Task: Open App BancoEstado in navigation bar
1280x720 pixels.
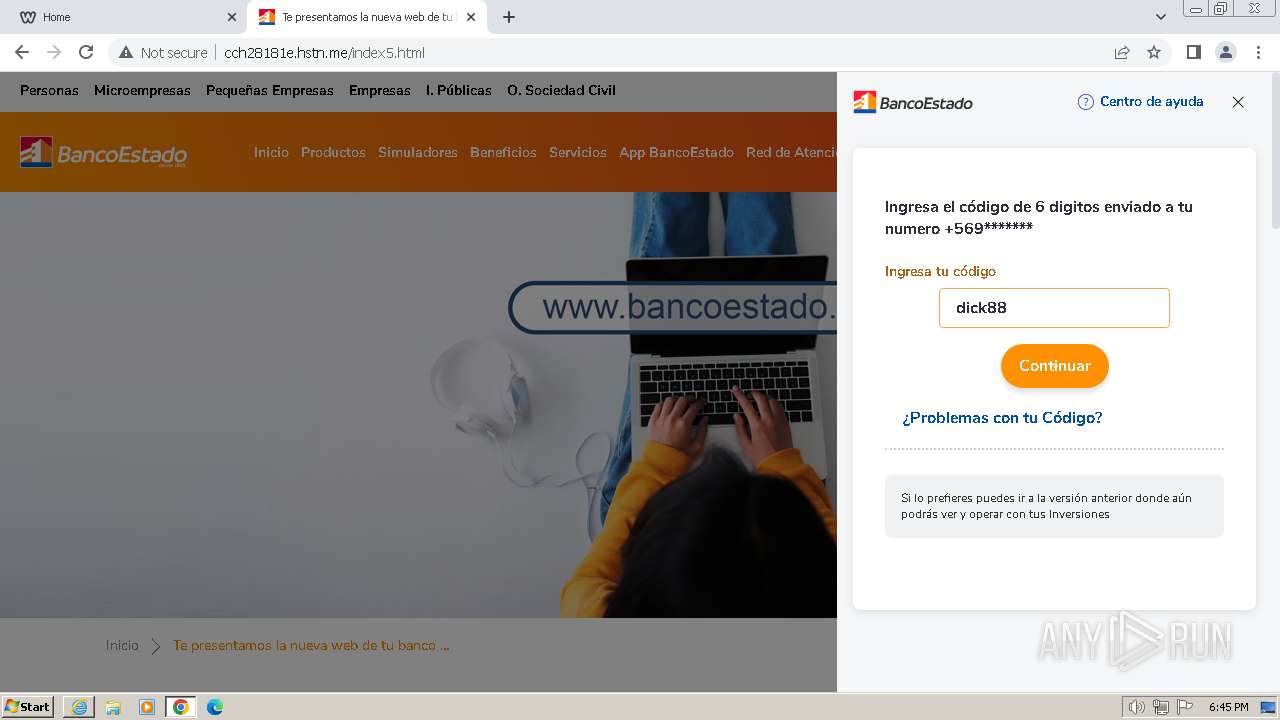Action: pos(676,152)
